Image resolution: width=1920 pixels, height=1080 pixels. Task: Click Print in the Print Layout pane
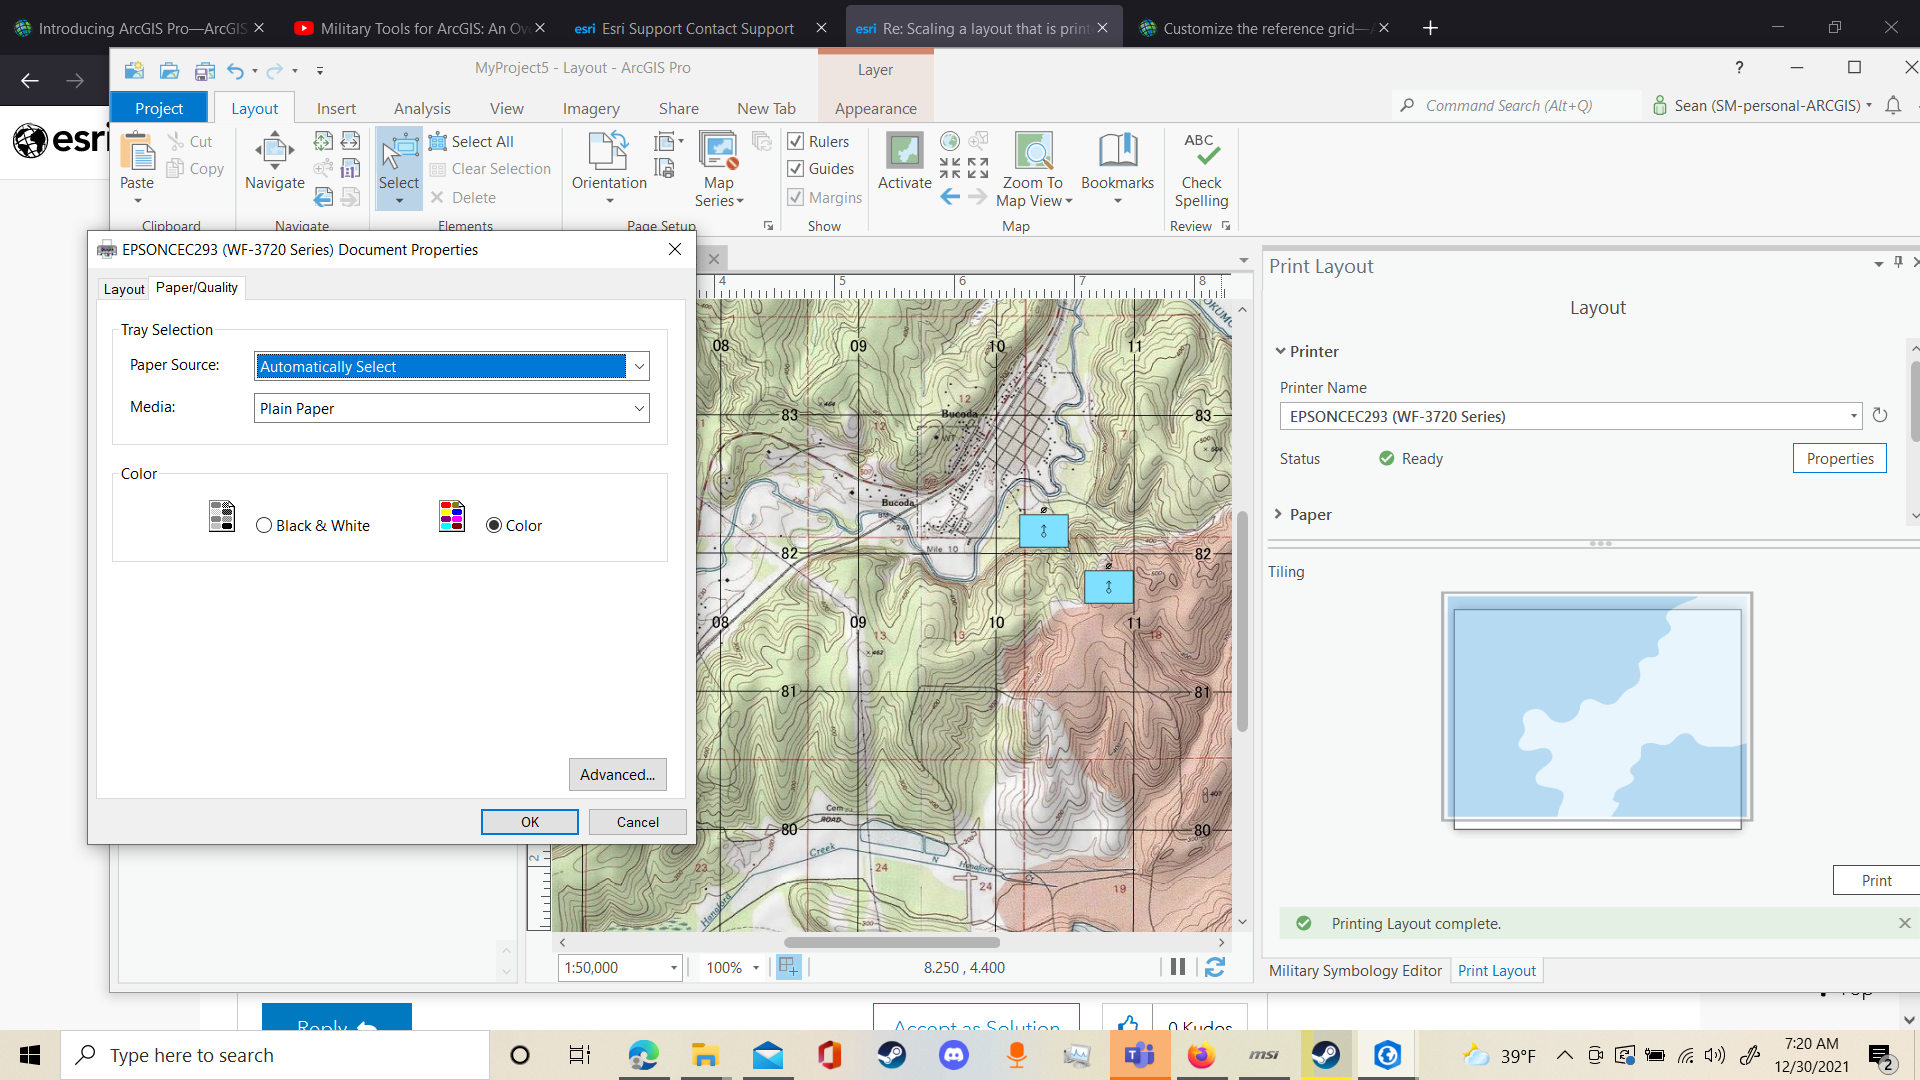[x=1876, y=880]
